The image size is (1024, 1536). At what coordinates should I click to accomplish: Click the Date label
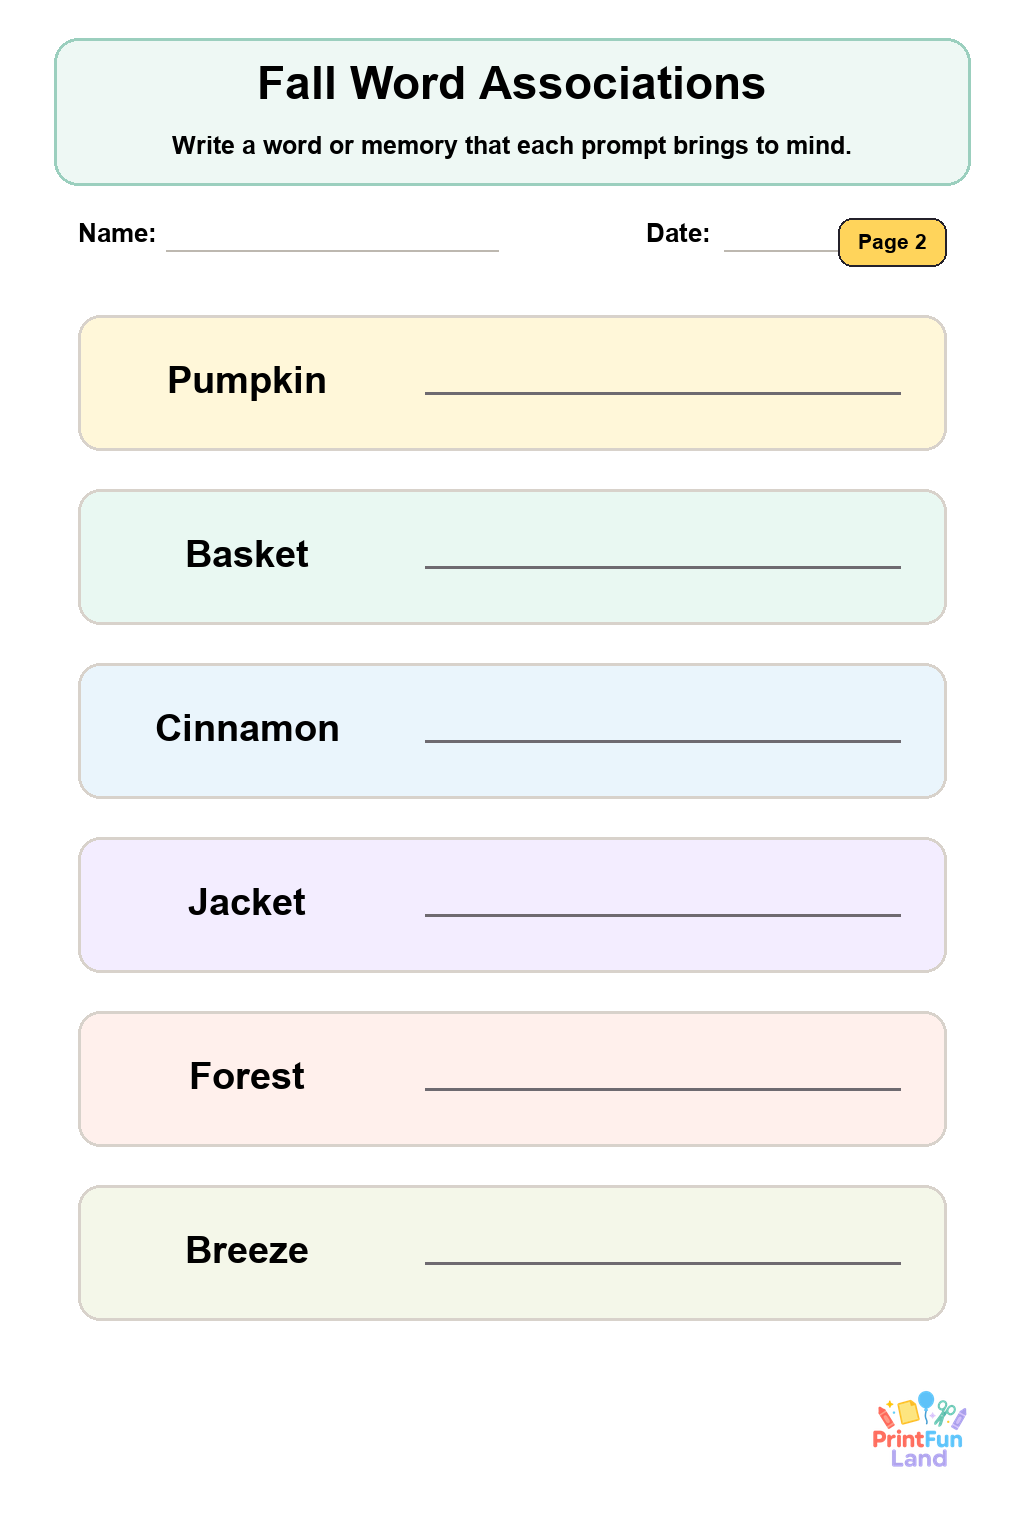point(678,233)
